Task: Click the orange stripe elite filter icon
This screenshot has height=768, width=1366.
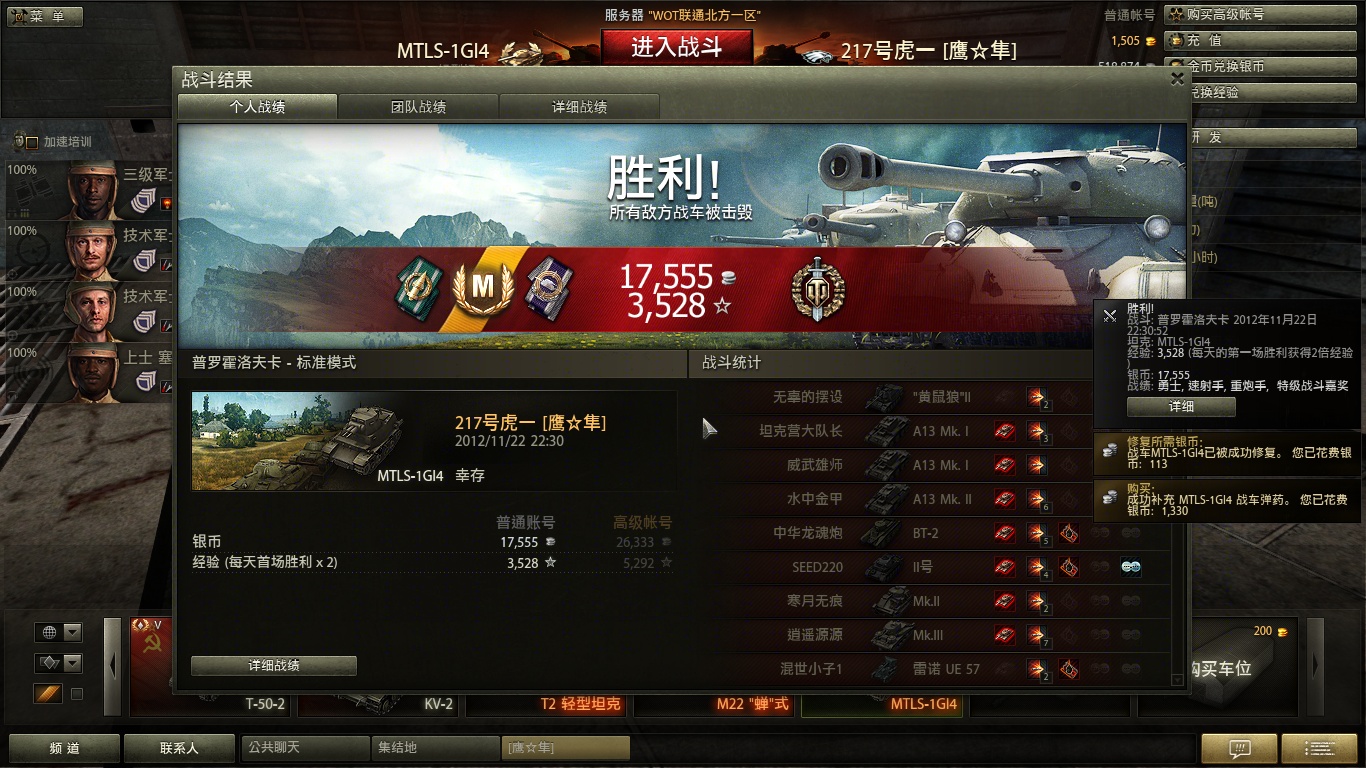Action: point(48,693)
